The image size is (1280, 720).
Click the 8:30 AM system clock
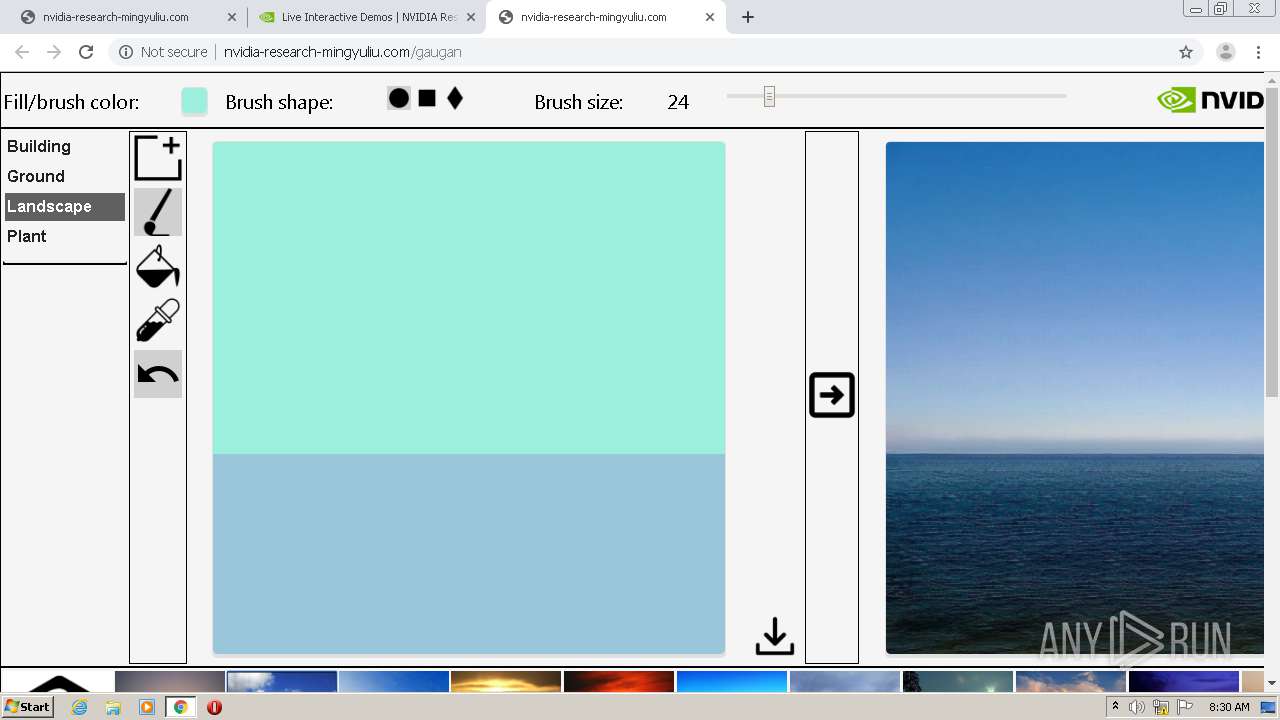point(1229,707)
